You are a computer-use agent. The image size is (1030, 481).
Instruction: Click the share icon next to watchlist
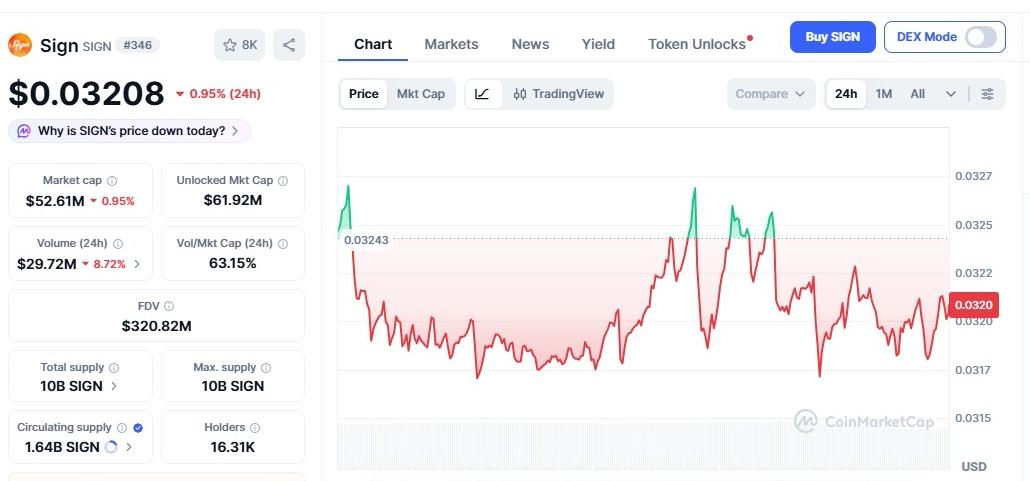tap(288, 45)
